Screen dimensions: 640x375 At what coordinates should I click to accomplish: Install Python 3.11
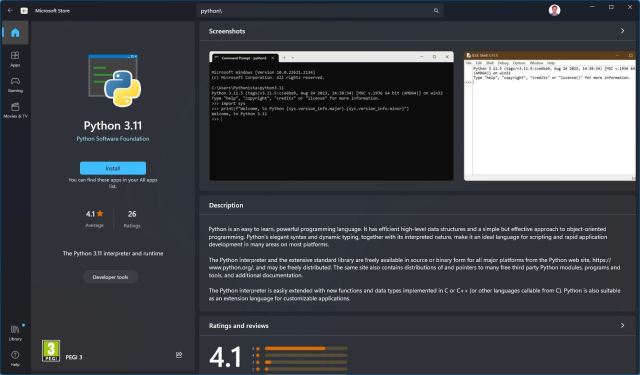pyautogui.click(x=113, y=168)
